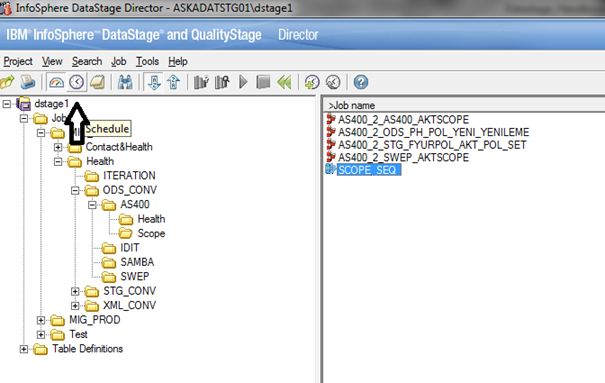Select job AS400_2_ODS_PH_POL_YENI_YENILEME
This screenshot has width=605, height=383.
pyautogui.click(x=433, y=132)
